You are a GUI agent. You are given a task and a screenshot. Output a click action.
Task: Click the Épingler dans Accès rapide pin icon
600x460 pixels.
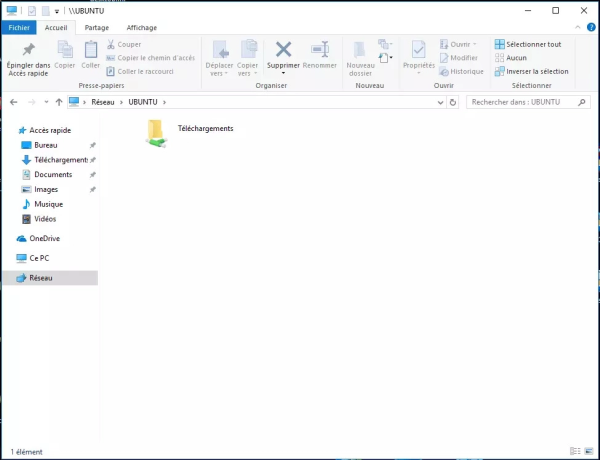(x=28, y=50)
